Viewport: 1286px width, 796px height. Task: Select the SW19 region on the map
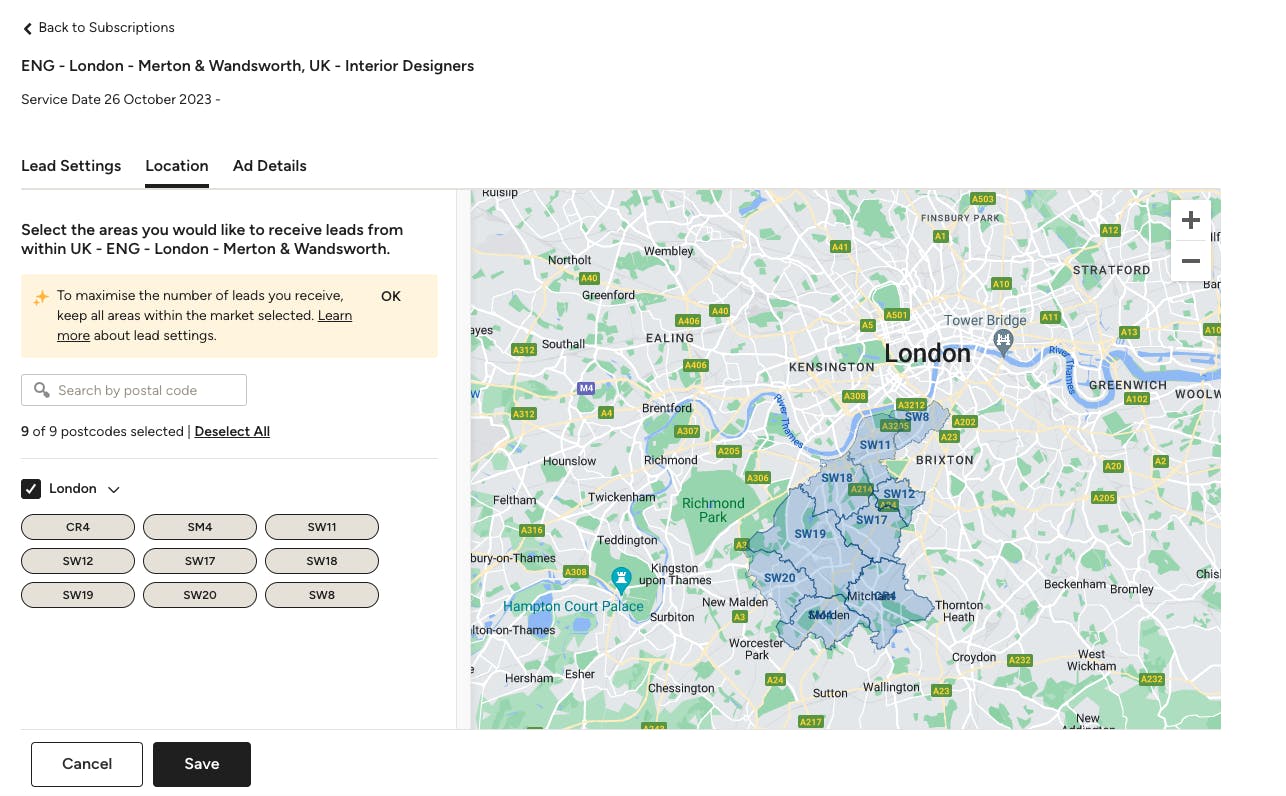coord(810,534)
